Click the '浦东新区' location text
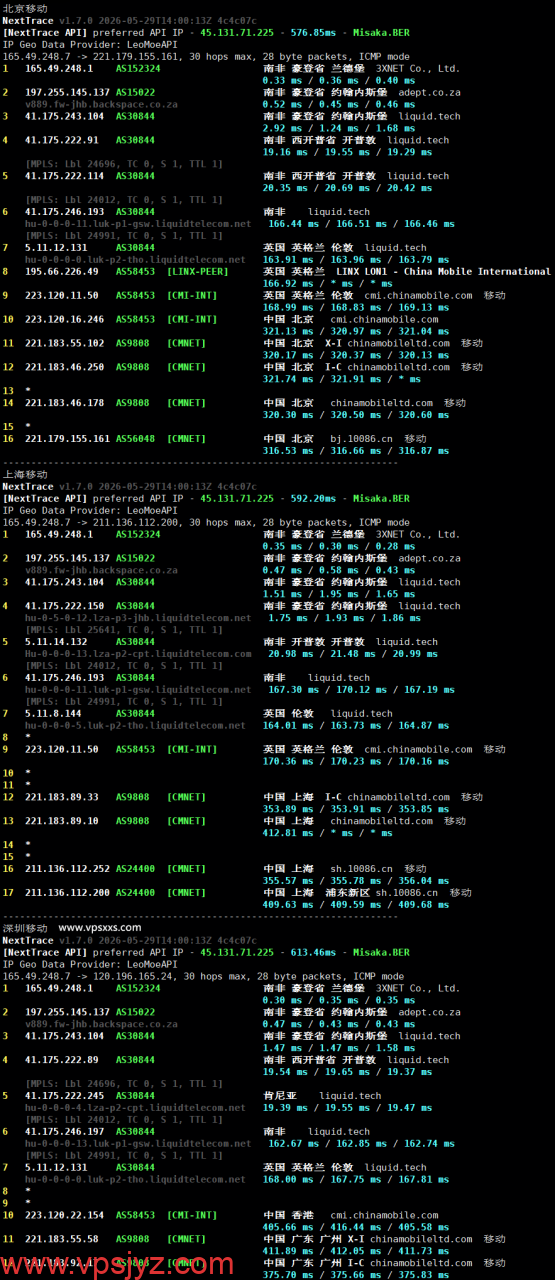Image resolution: width=555 pixels, height=1280 pixels. click(x=348, y=893)
